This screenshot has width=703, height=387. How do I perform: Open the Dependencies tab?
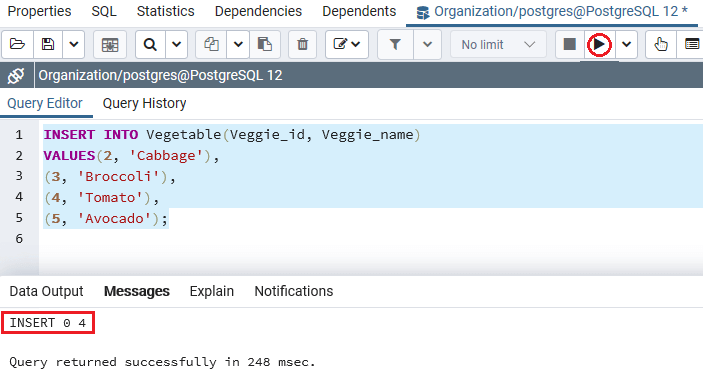point(258,11)
